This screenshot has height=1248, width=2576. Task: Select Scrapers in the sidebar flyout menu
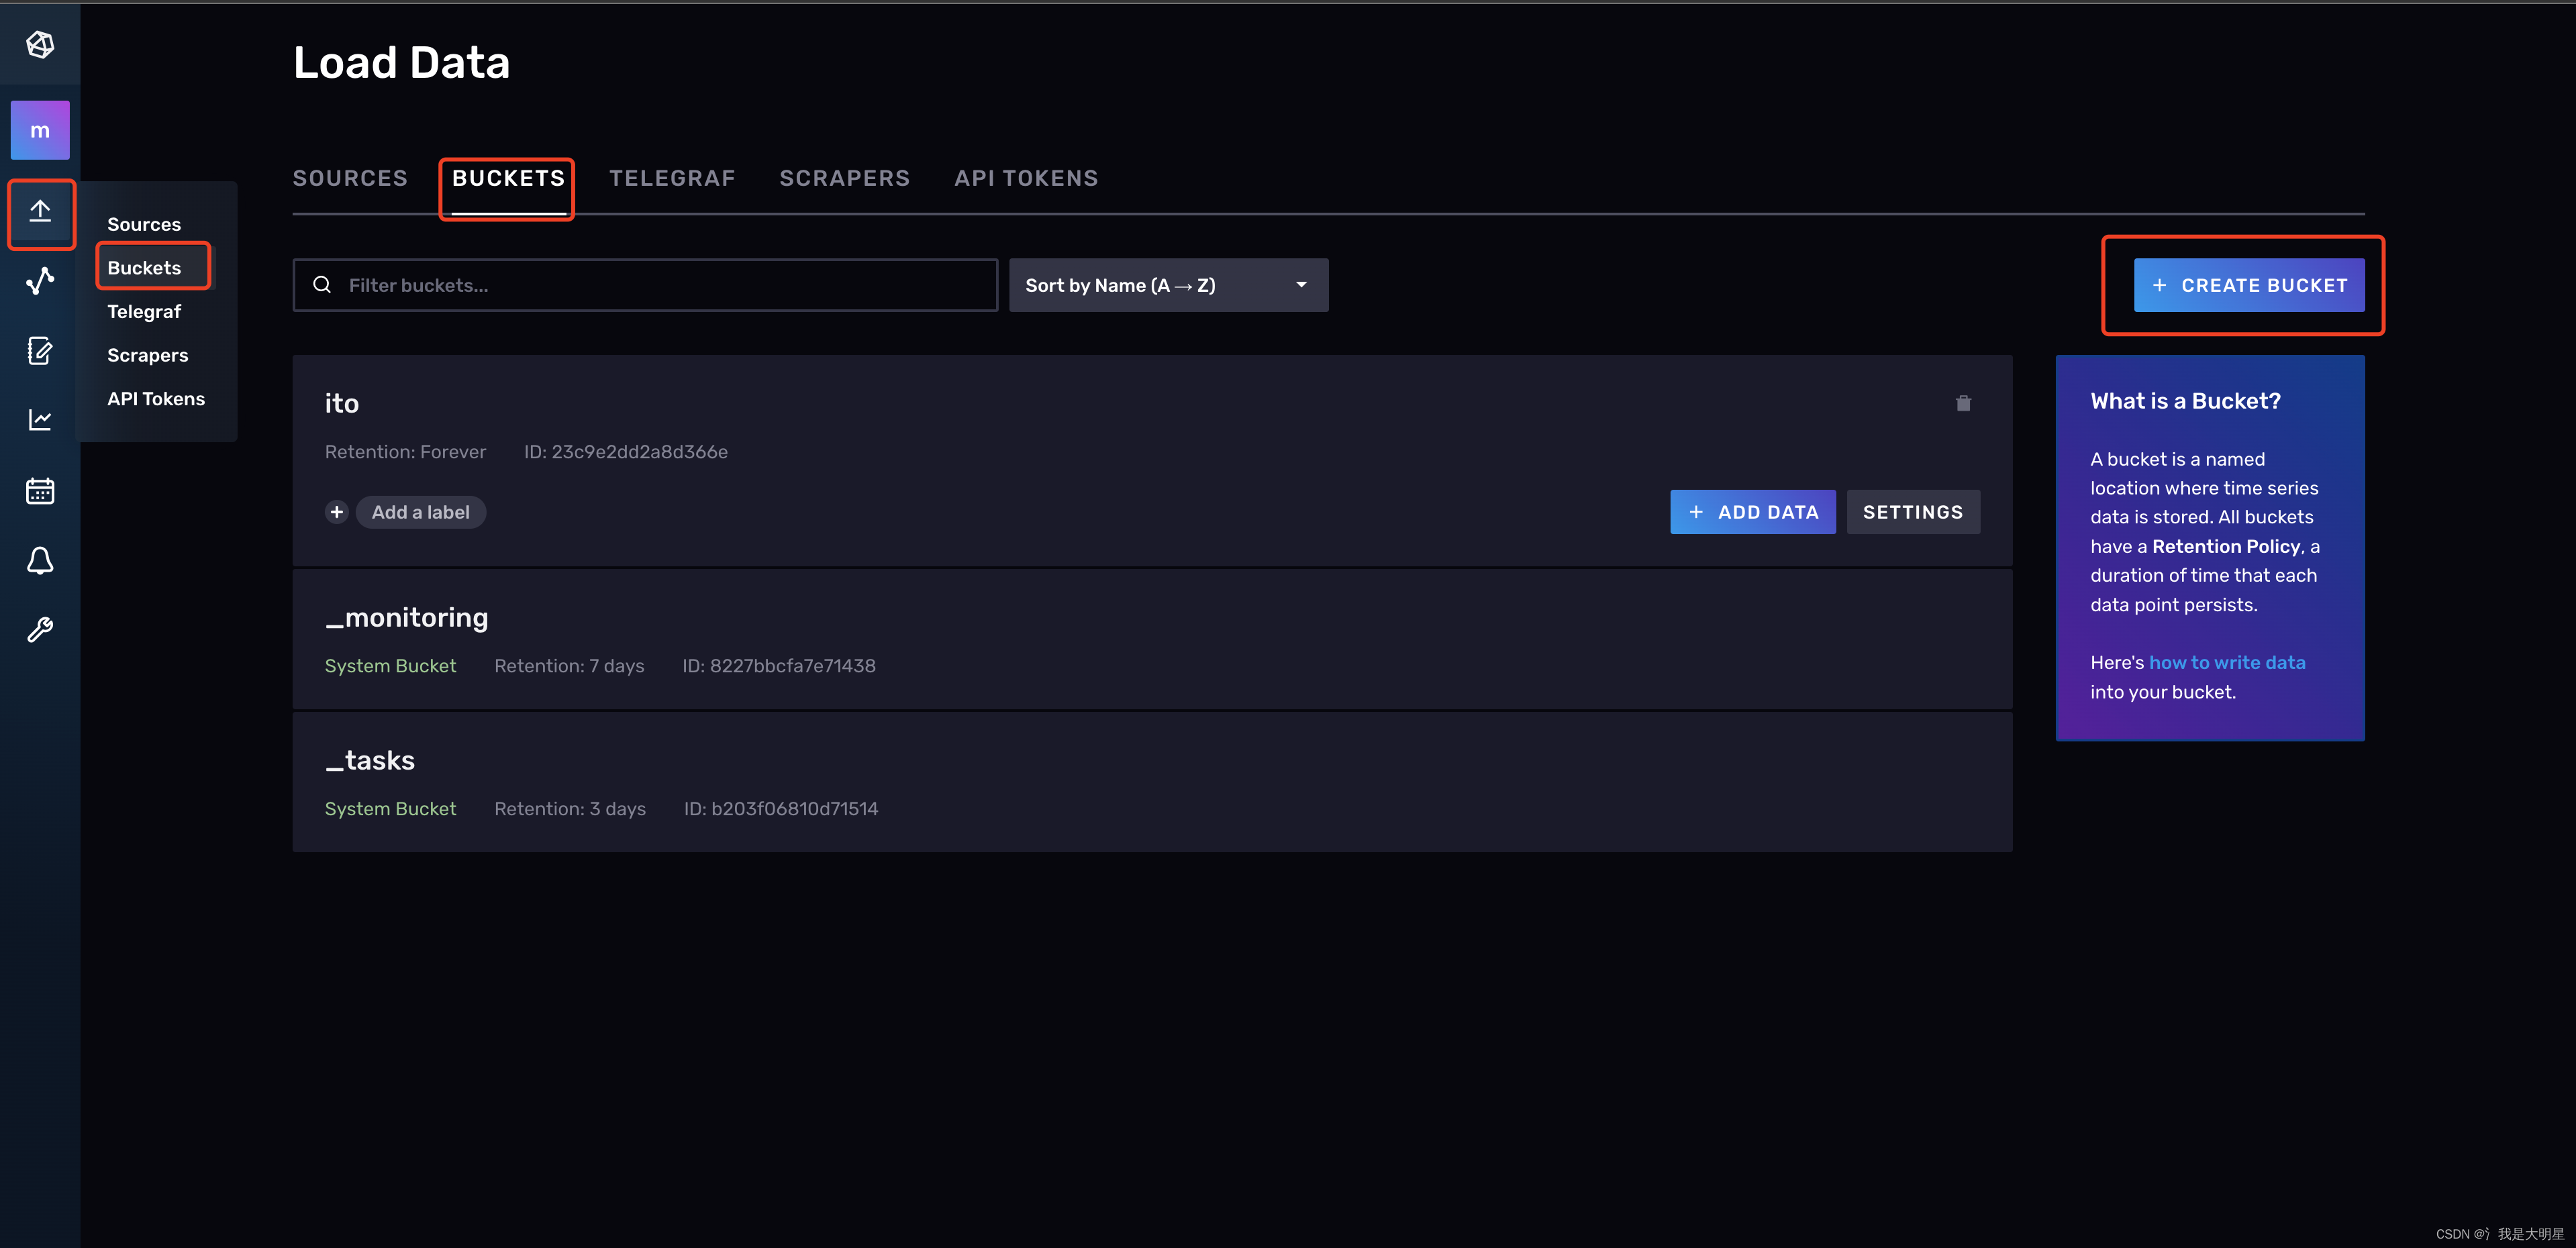coord(147,355)
